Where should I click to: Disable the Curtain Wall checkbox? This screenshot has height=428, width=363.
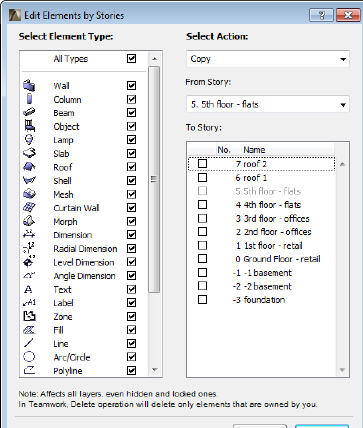(x=131, y=208)
